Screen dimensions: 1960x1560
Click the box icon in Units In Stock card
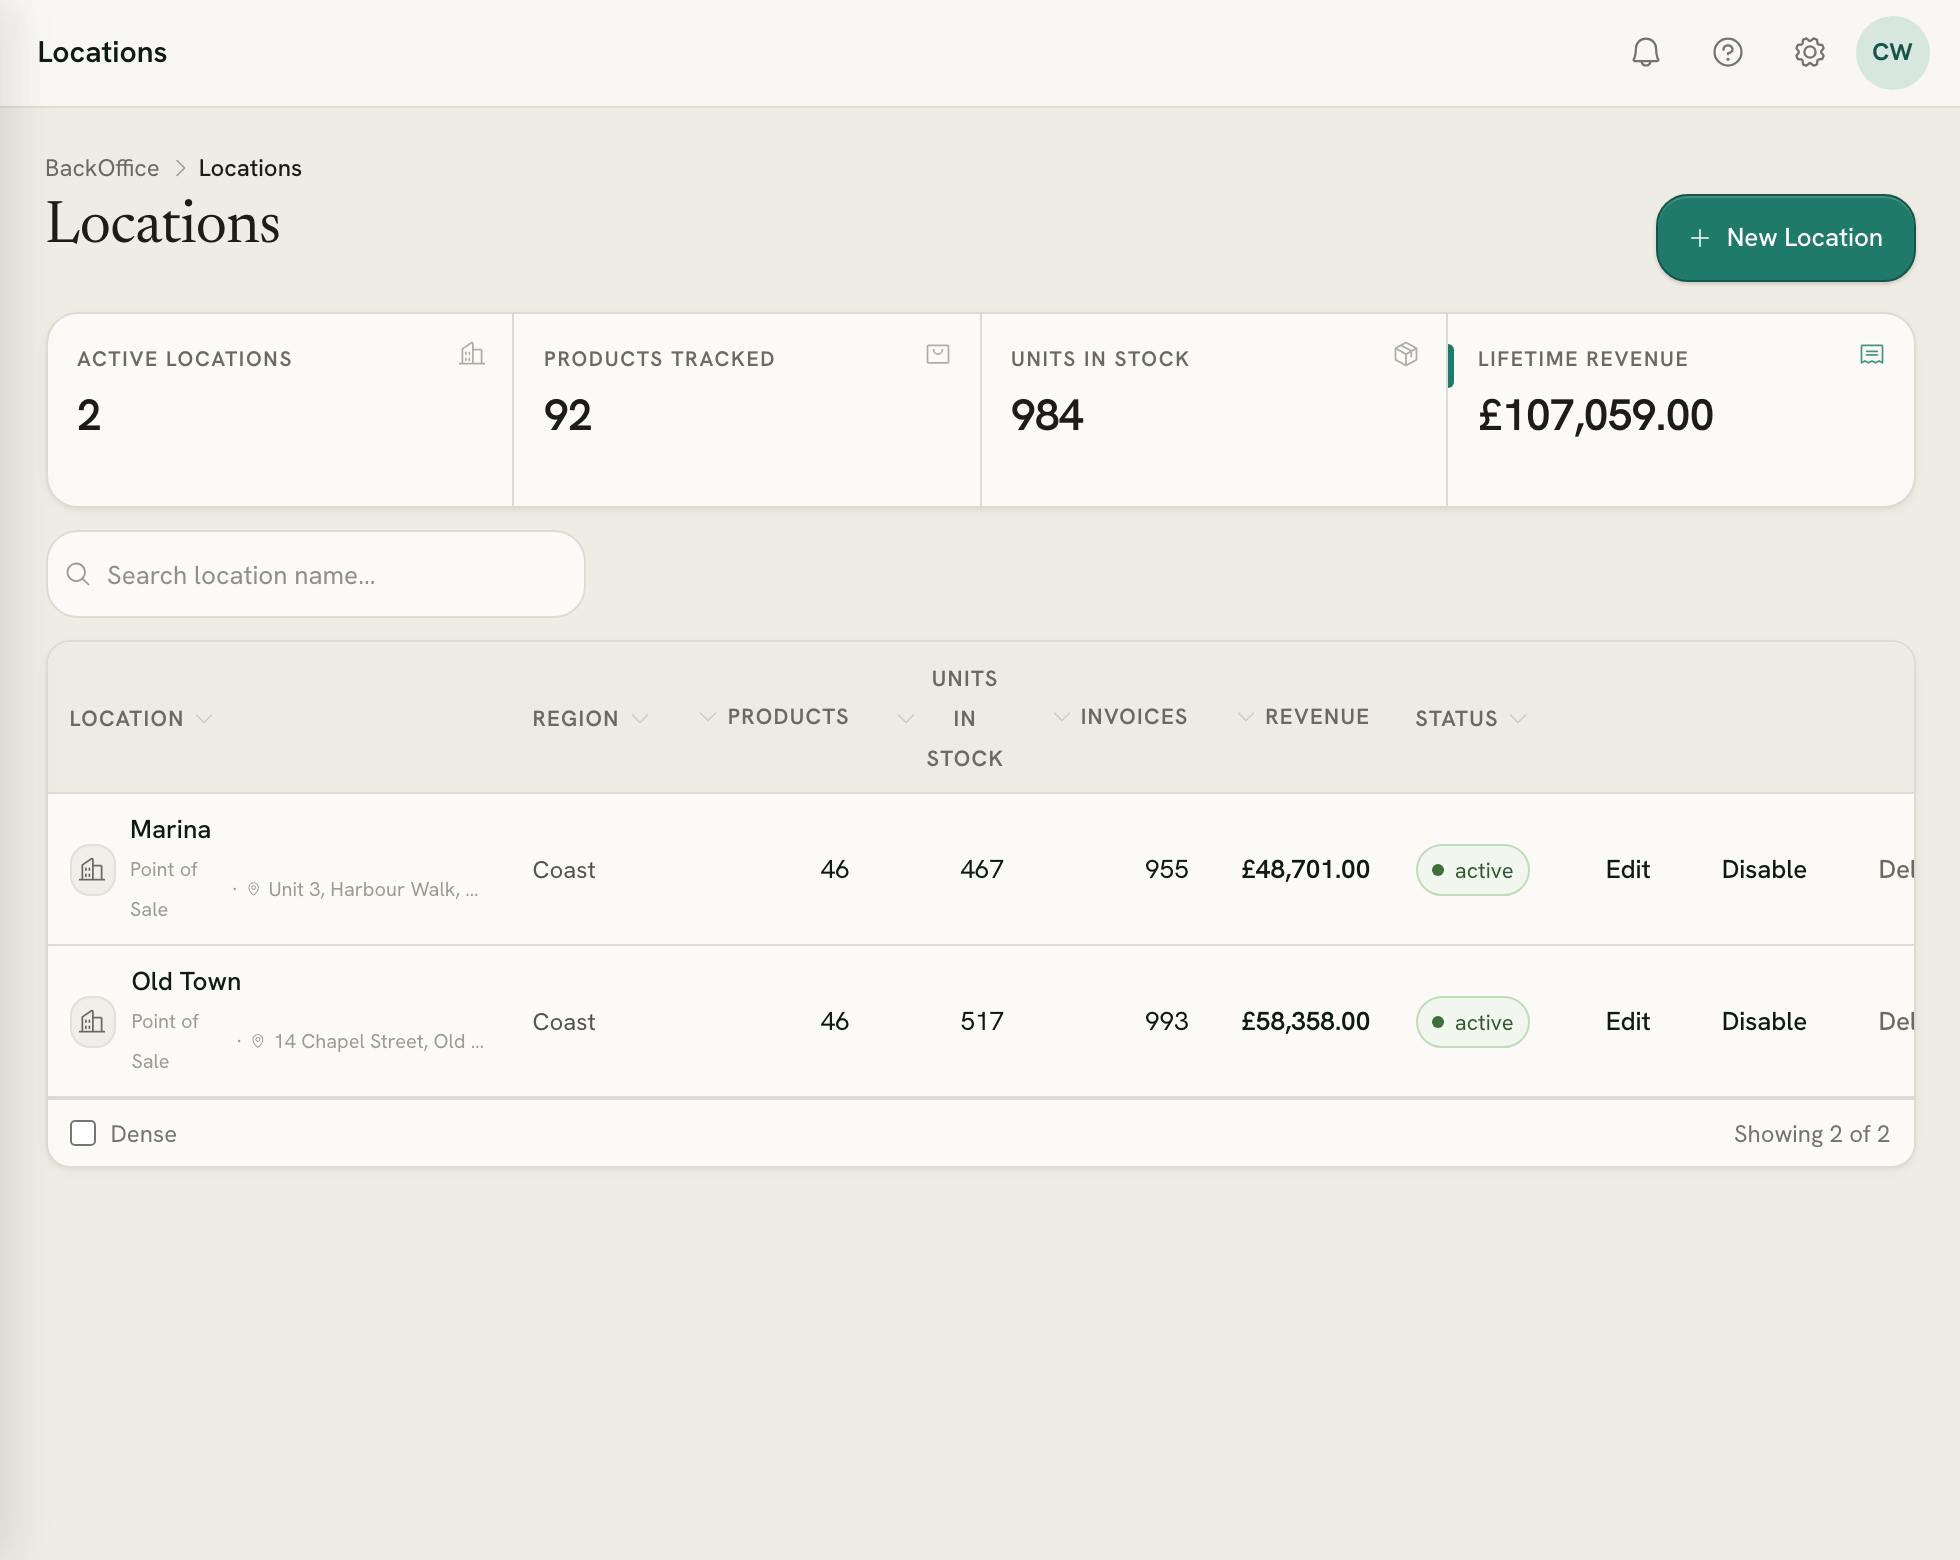tap(1406, 354)
